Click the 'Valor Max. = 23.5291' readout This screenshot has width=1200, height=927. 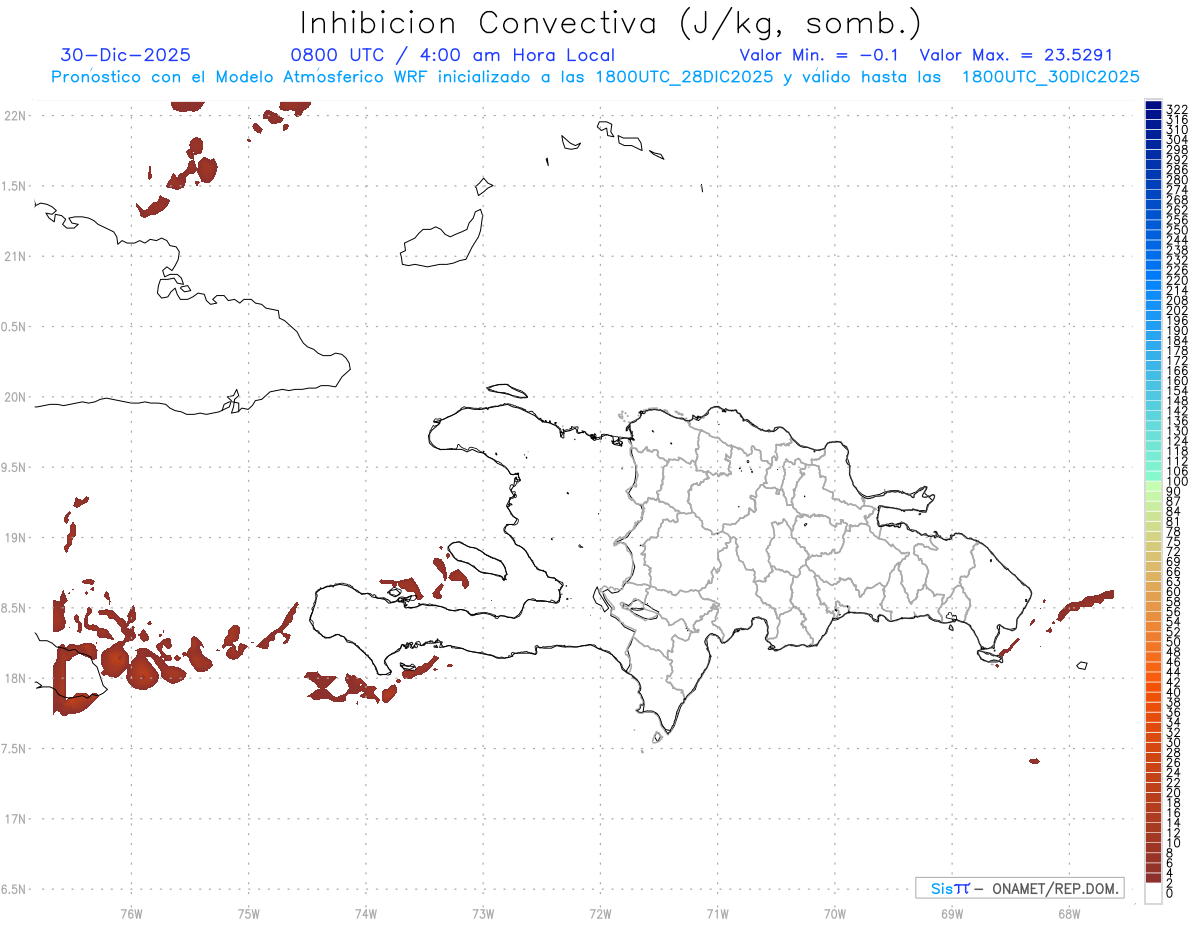(x=1016, y=55)
